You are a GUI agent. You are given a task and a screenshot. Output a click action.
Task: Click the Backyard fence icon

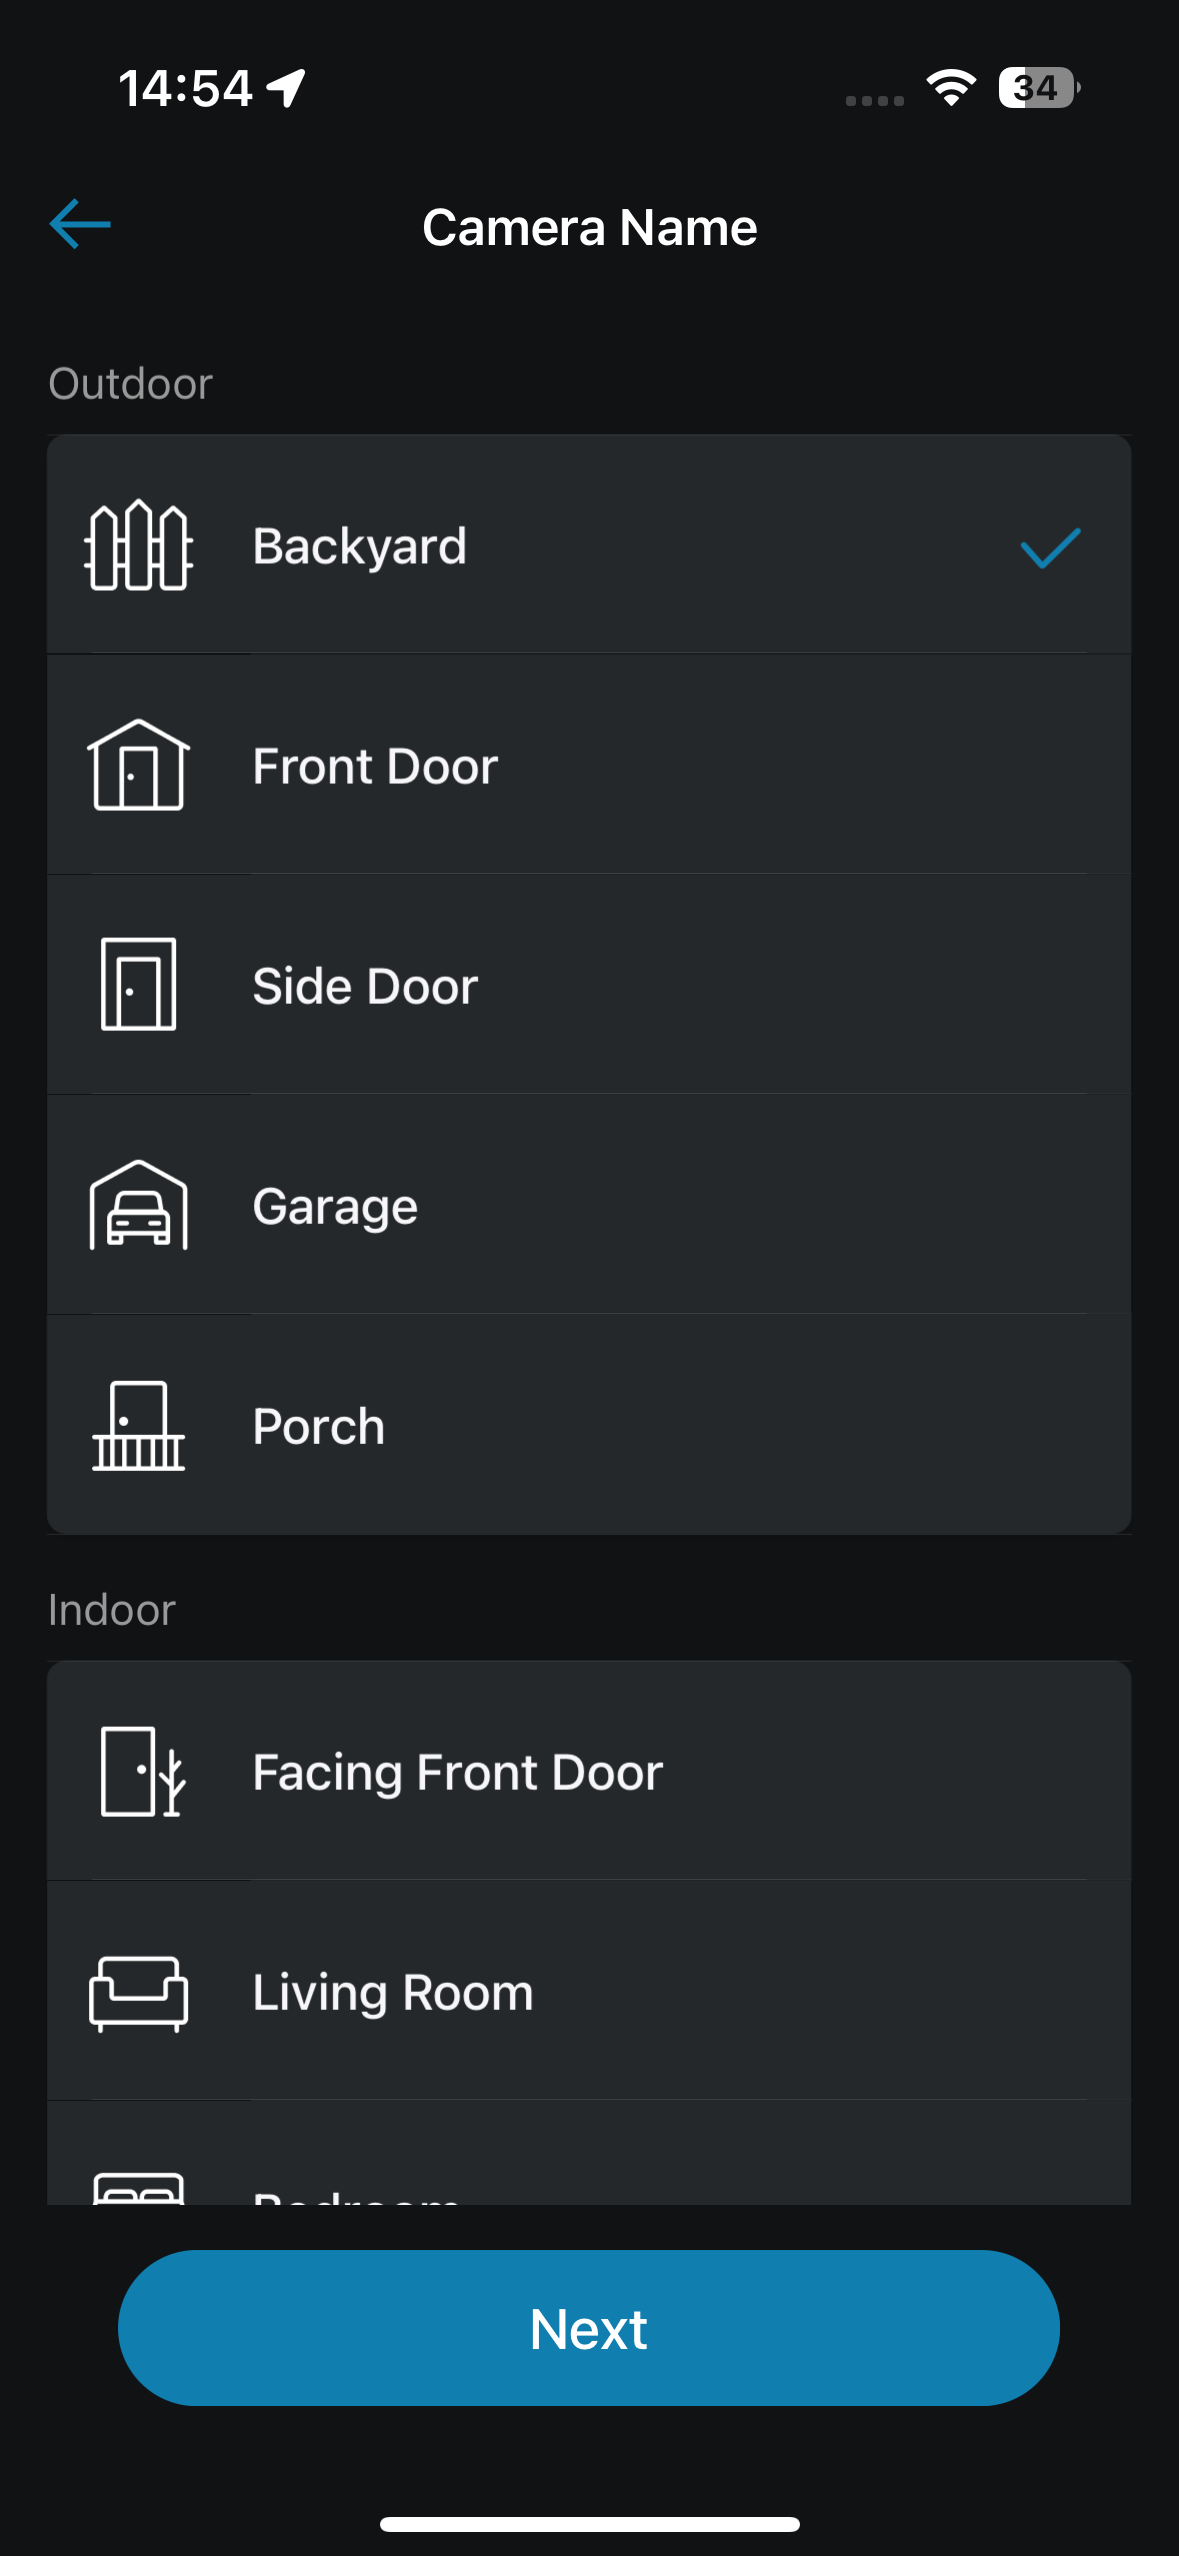(139, 545)
